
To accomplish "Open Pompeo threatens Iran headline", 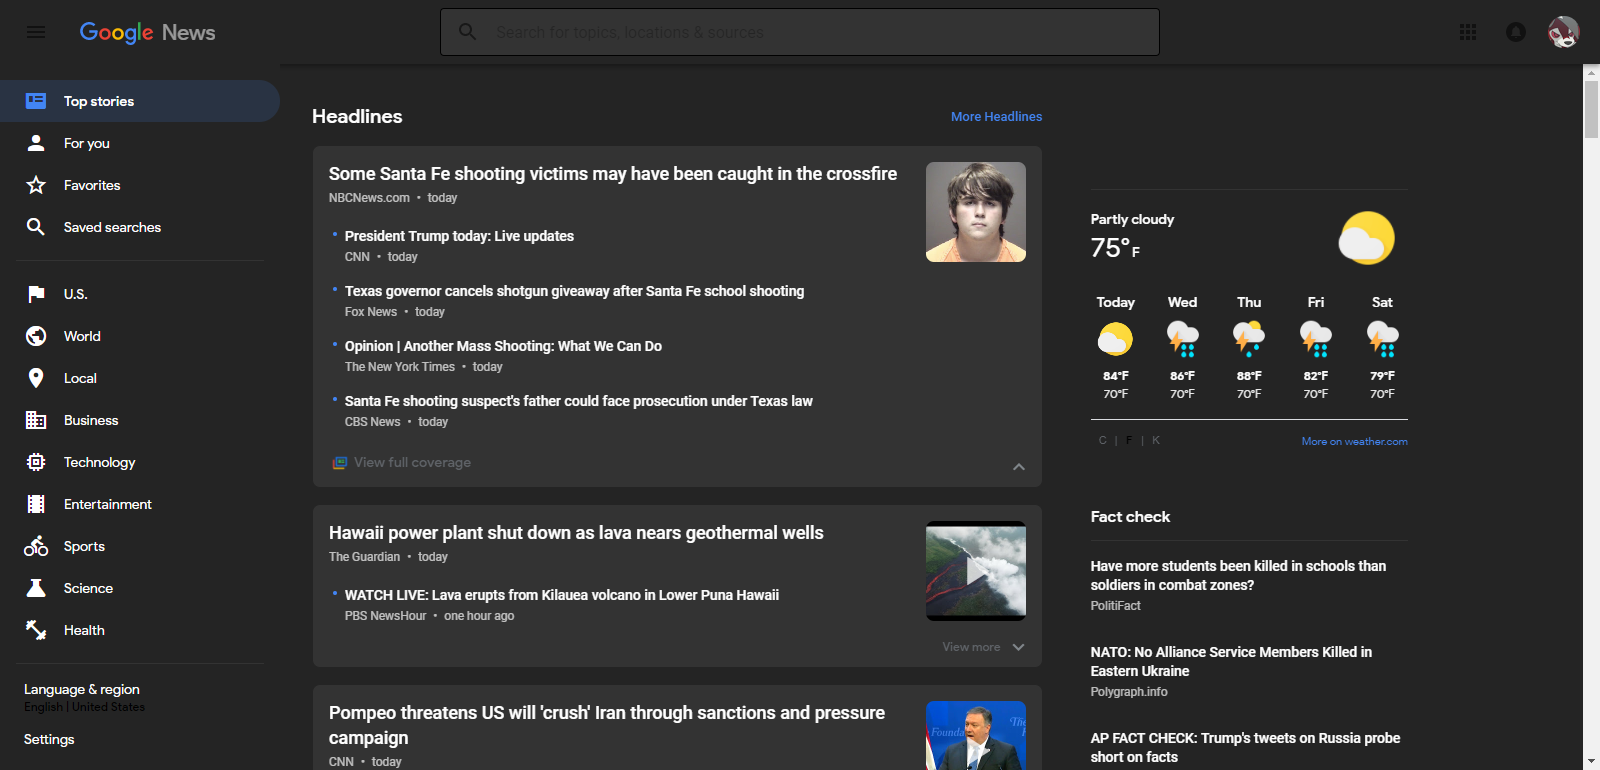I will click(607, 725).
